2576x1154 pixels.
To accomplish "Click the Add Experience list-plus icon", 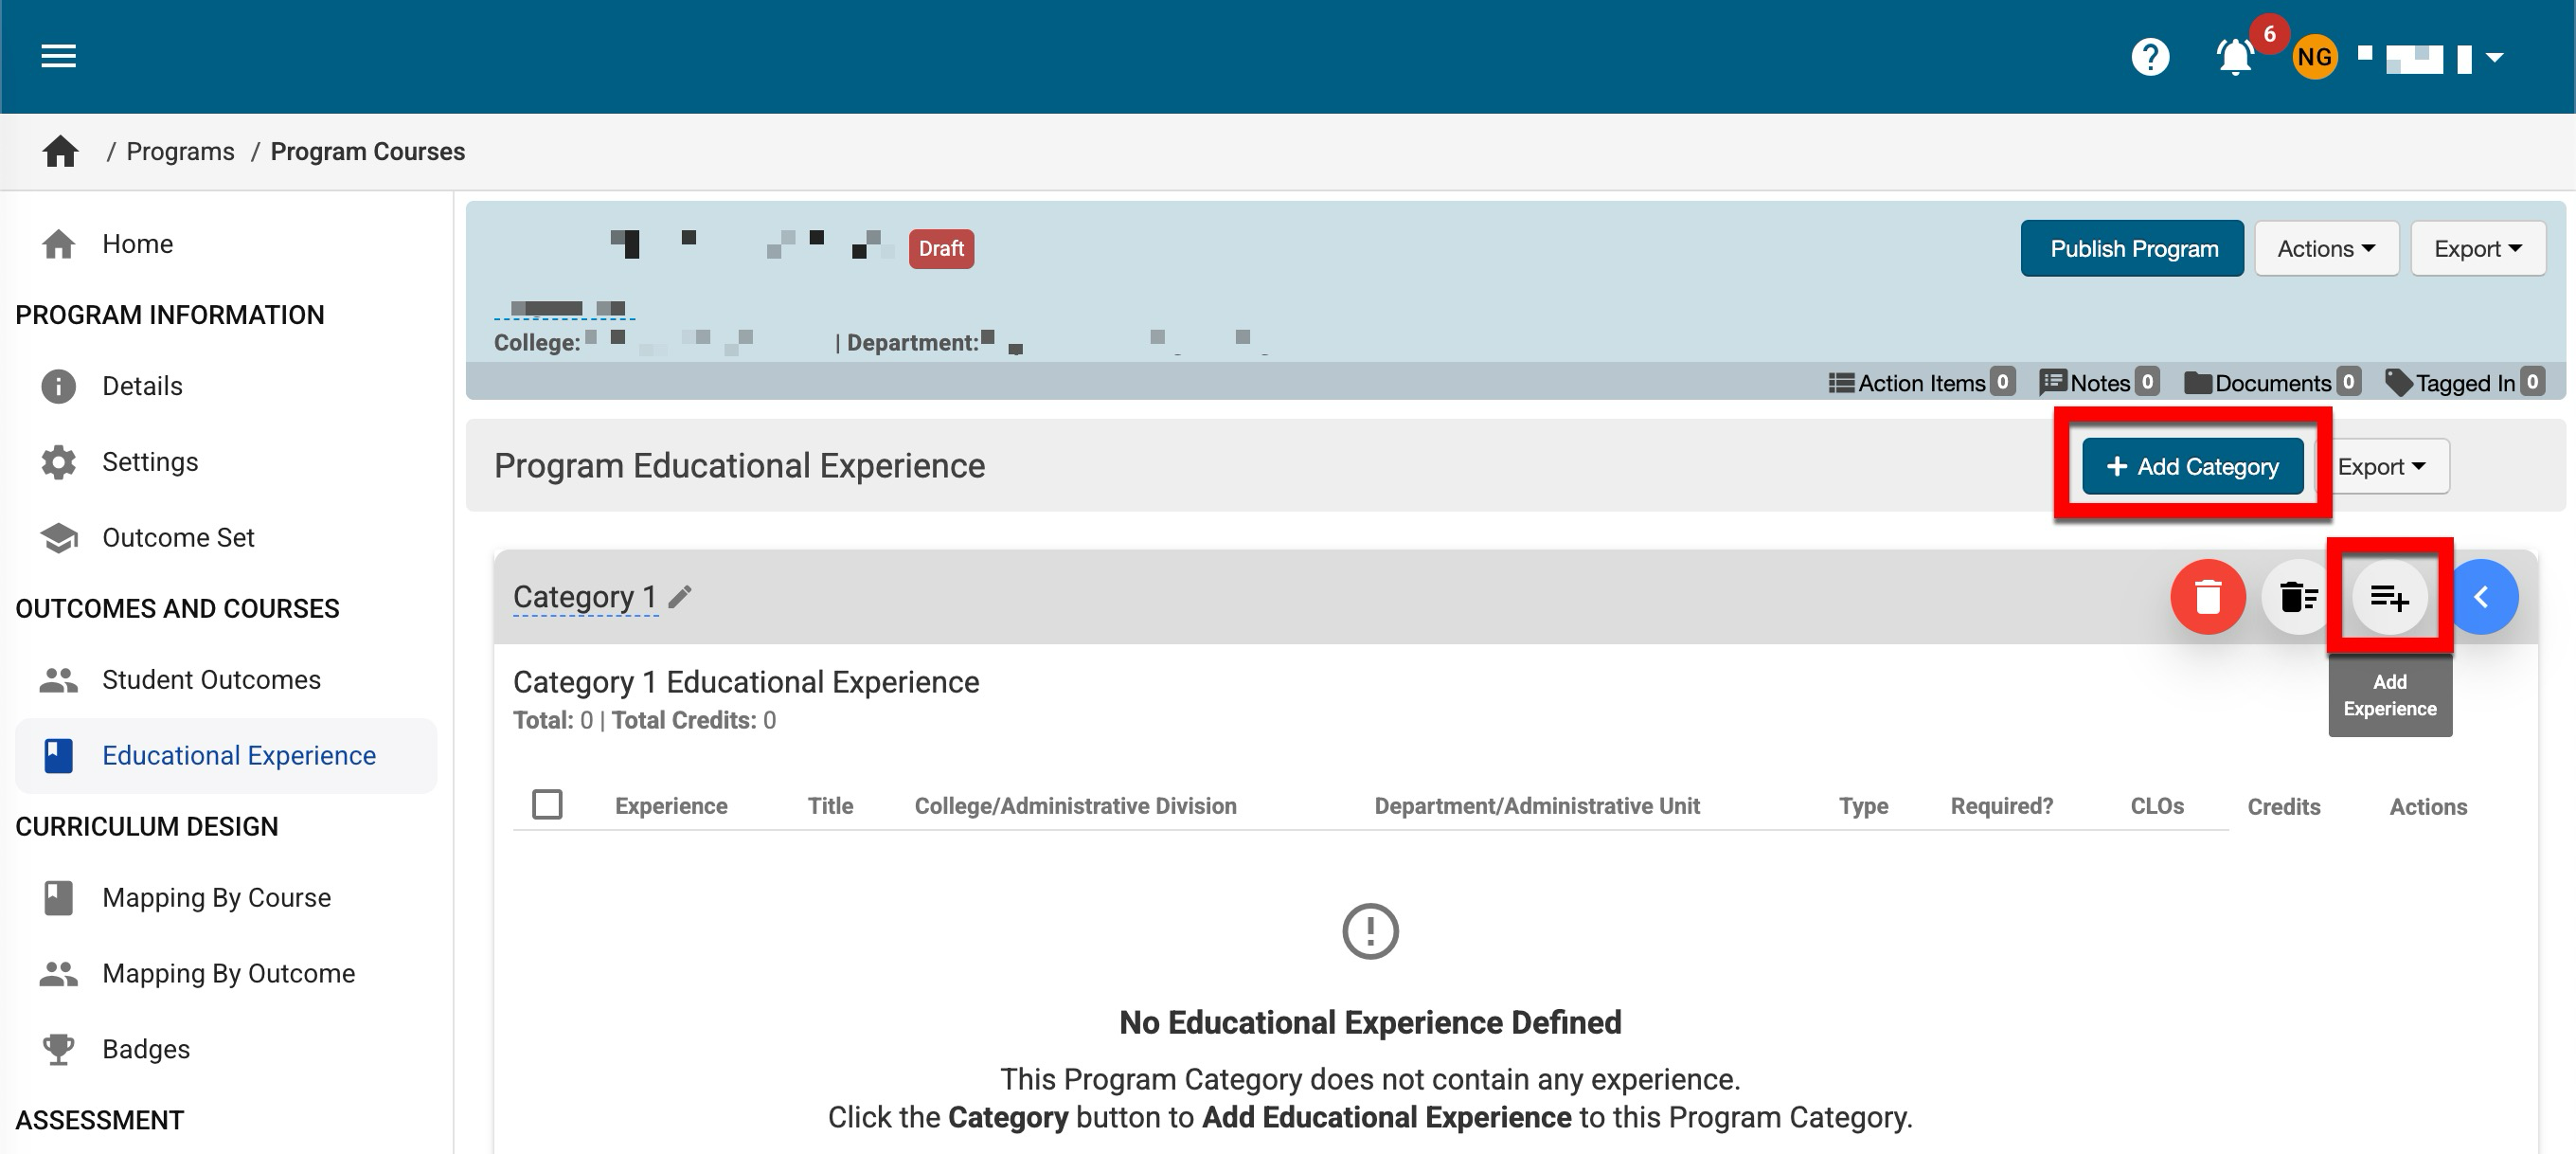I will tap(2389, 597).
